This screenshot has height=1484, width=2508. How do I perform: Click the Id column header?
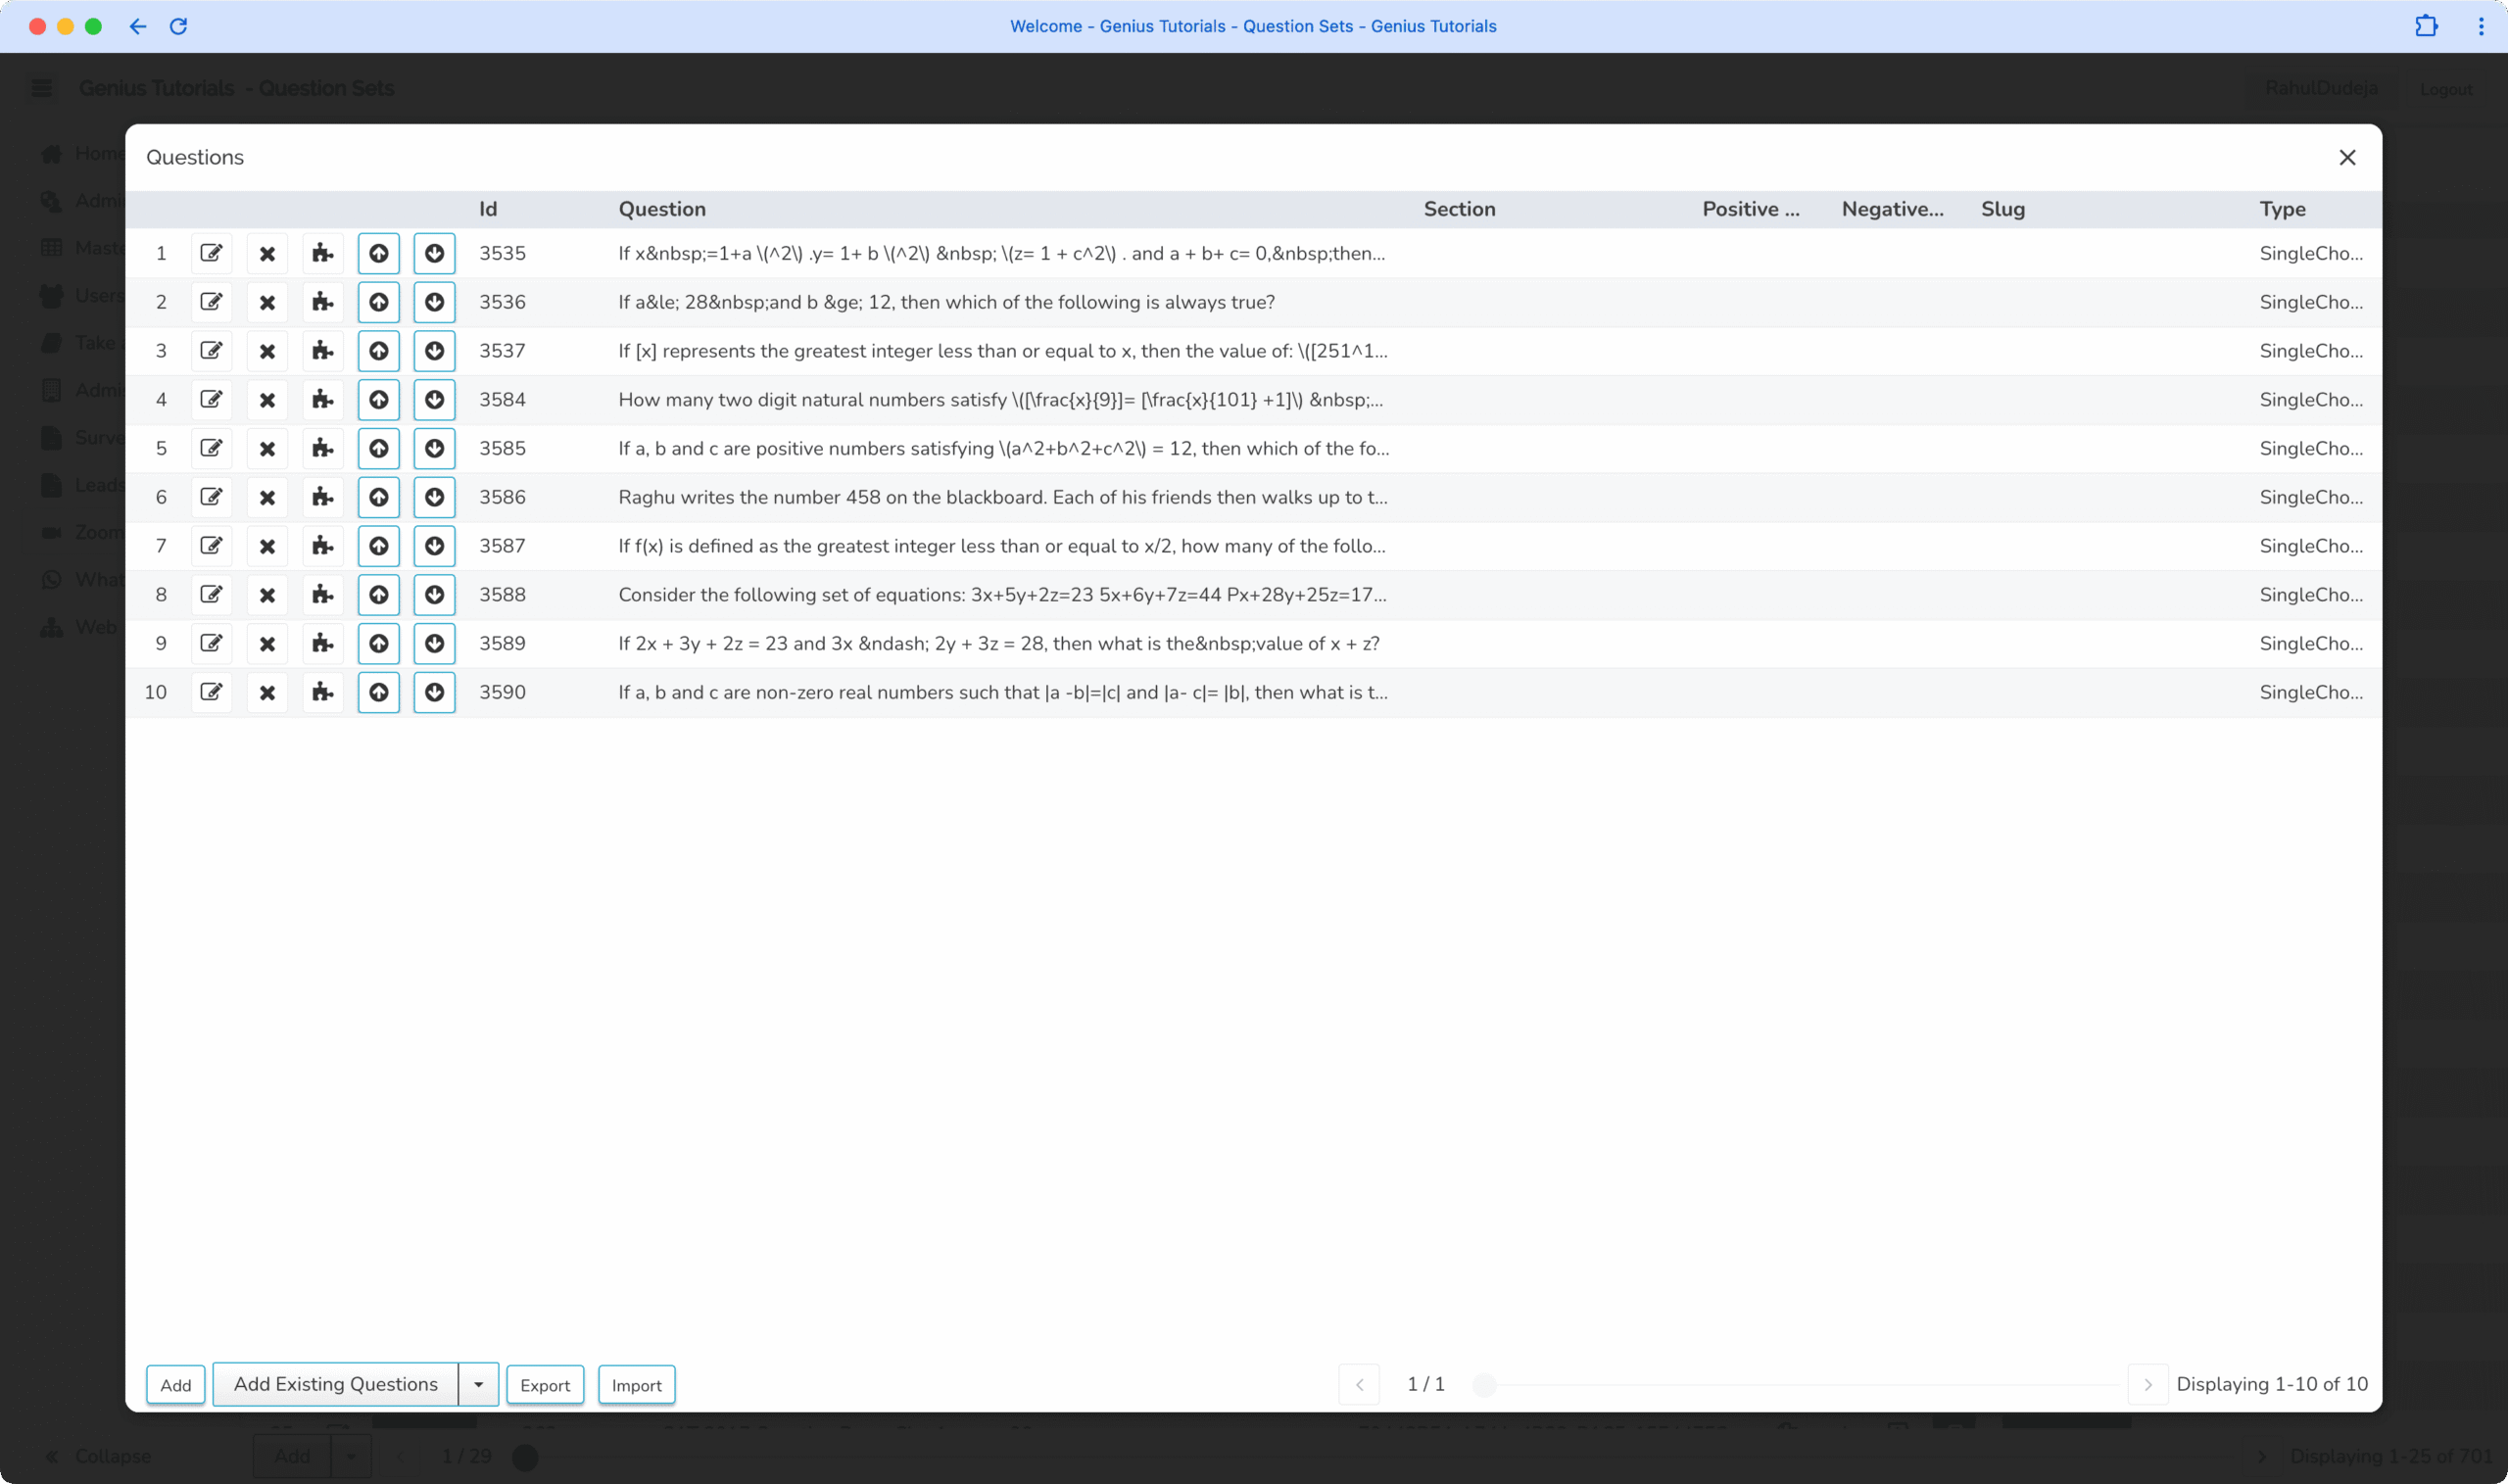coord(488,209)
